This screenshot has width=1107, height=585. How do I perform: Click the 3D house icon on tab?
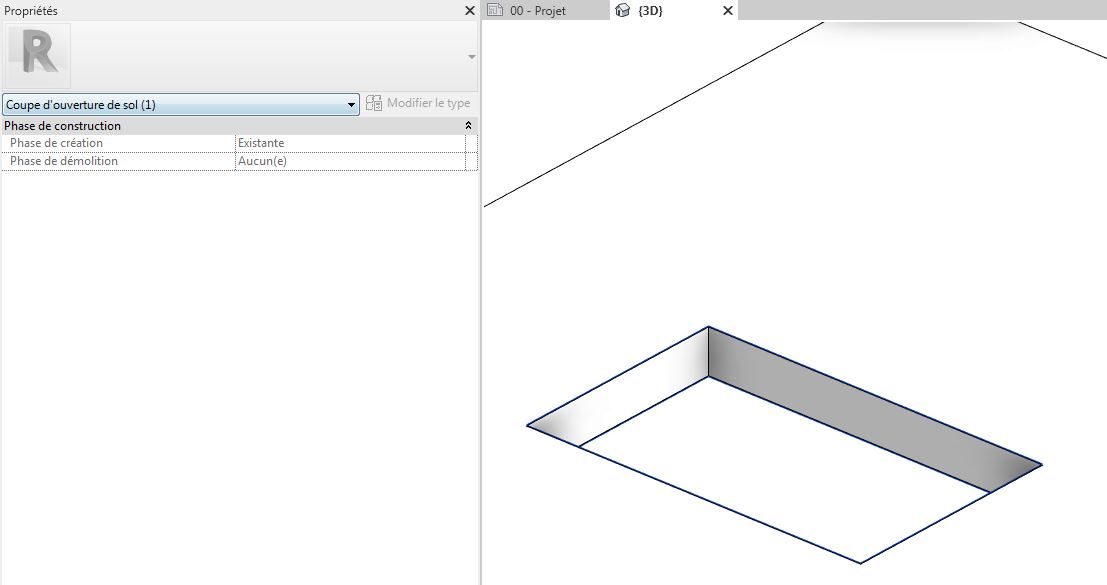[623, 11]
